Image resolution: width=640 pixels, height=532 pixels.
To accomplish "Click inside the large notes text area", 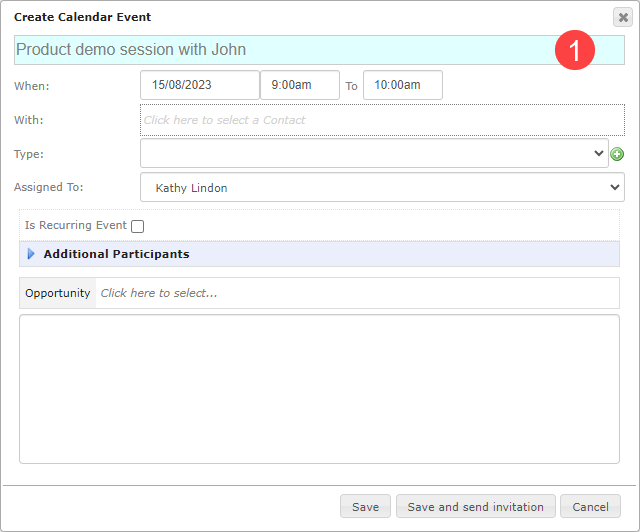I will tap(319, 389).
